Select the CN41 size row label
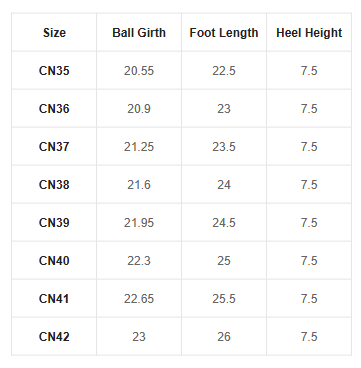361x368 pixels. tap(54, 299)
